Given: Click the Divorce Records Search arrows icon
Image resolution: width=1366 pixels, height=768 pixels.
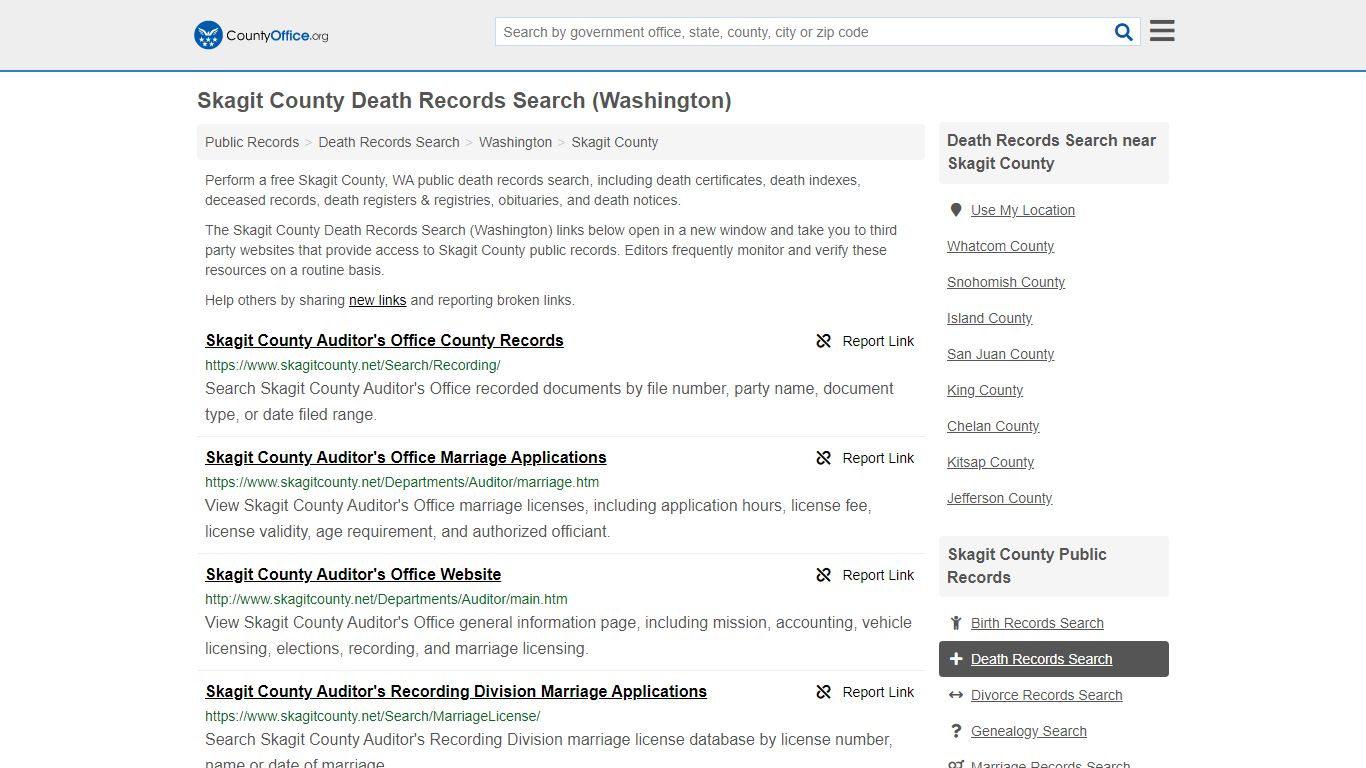Looking at the screenshot, I should coord(956,695).
